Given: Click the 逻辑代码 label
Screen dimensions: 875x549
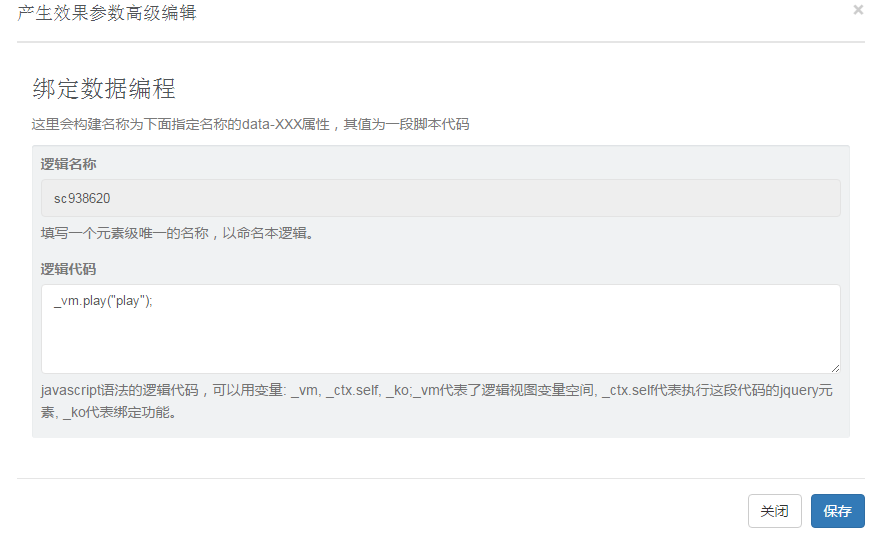Looking at the screenshot, I should click(68, 269).
